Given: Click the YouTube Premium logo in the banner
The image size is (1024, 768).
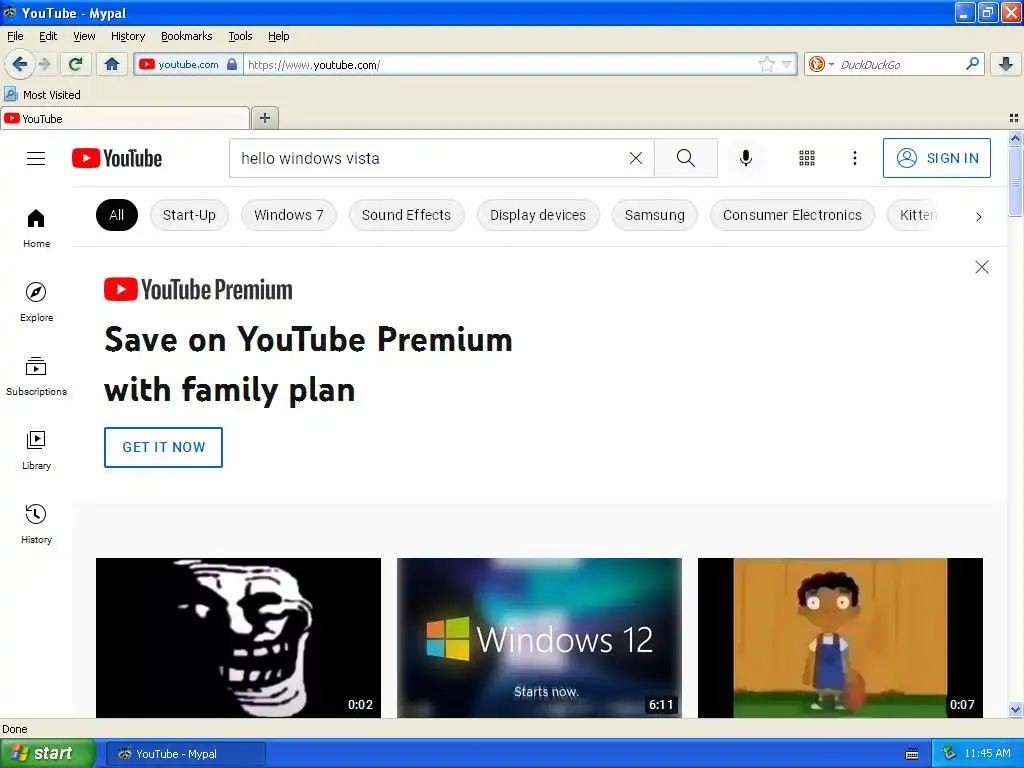Looking at the screenshot, I should click(198, 289).
